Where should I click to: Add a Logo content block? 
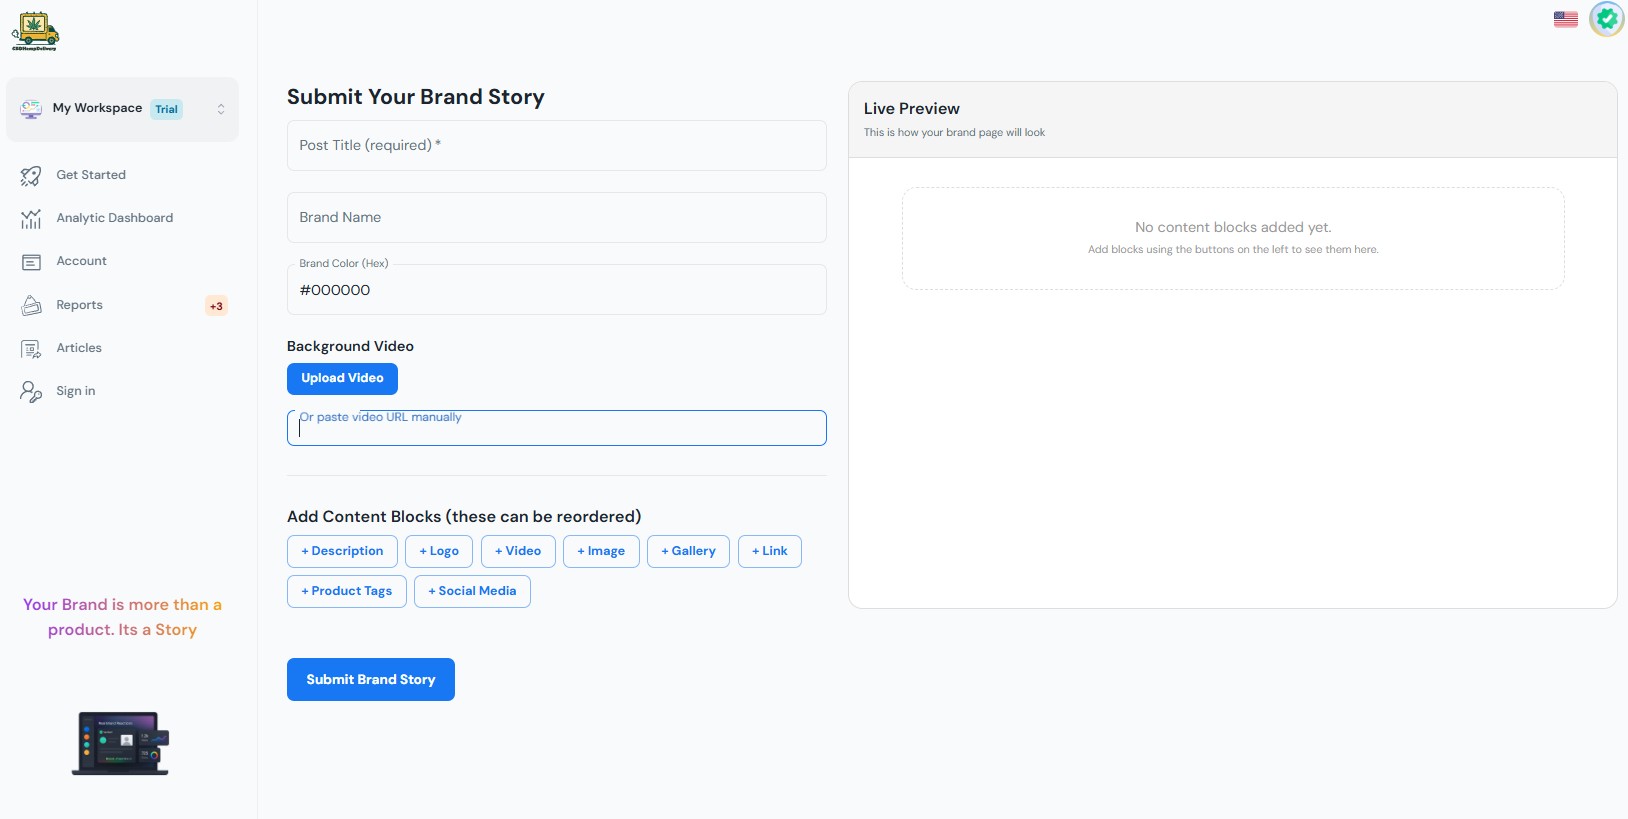point(439,551)
